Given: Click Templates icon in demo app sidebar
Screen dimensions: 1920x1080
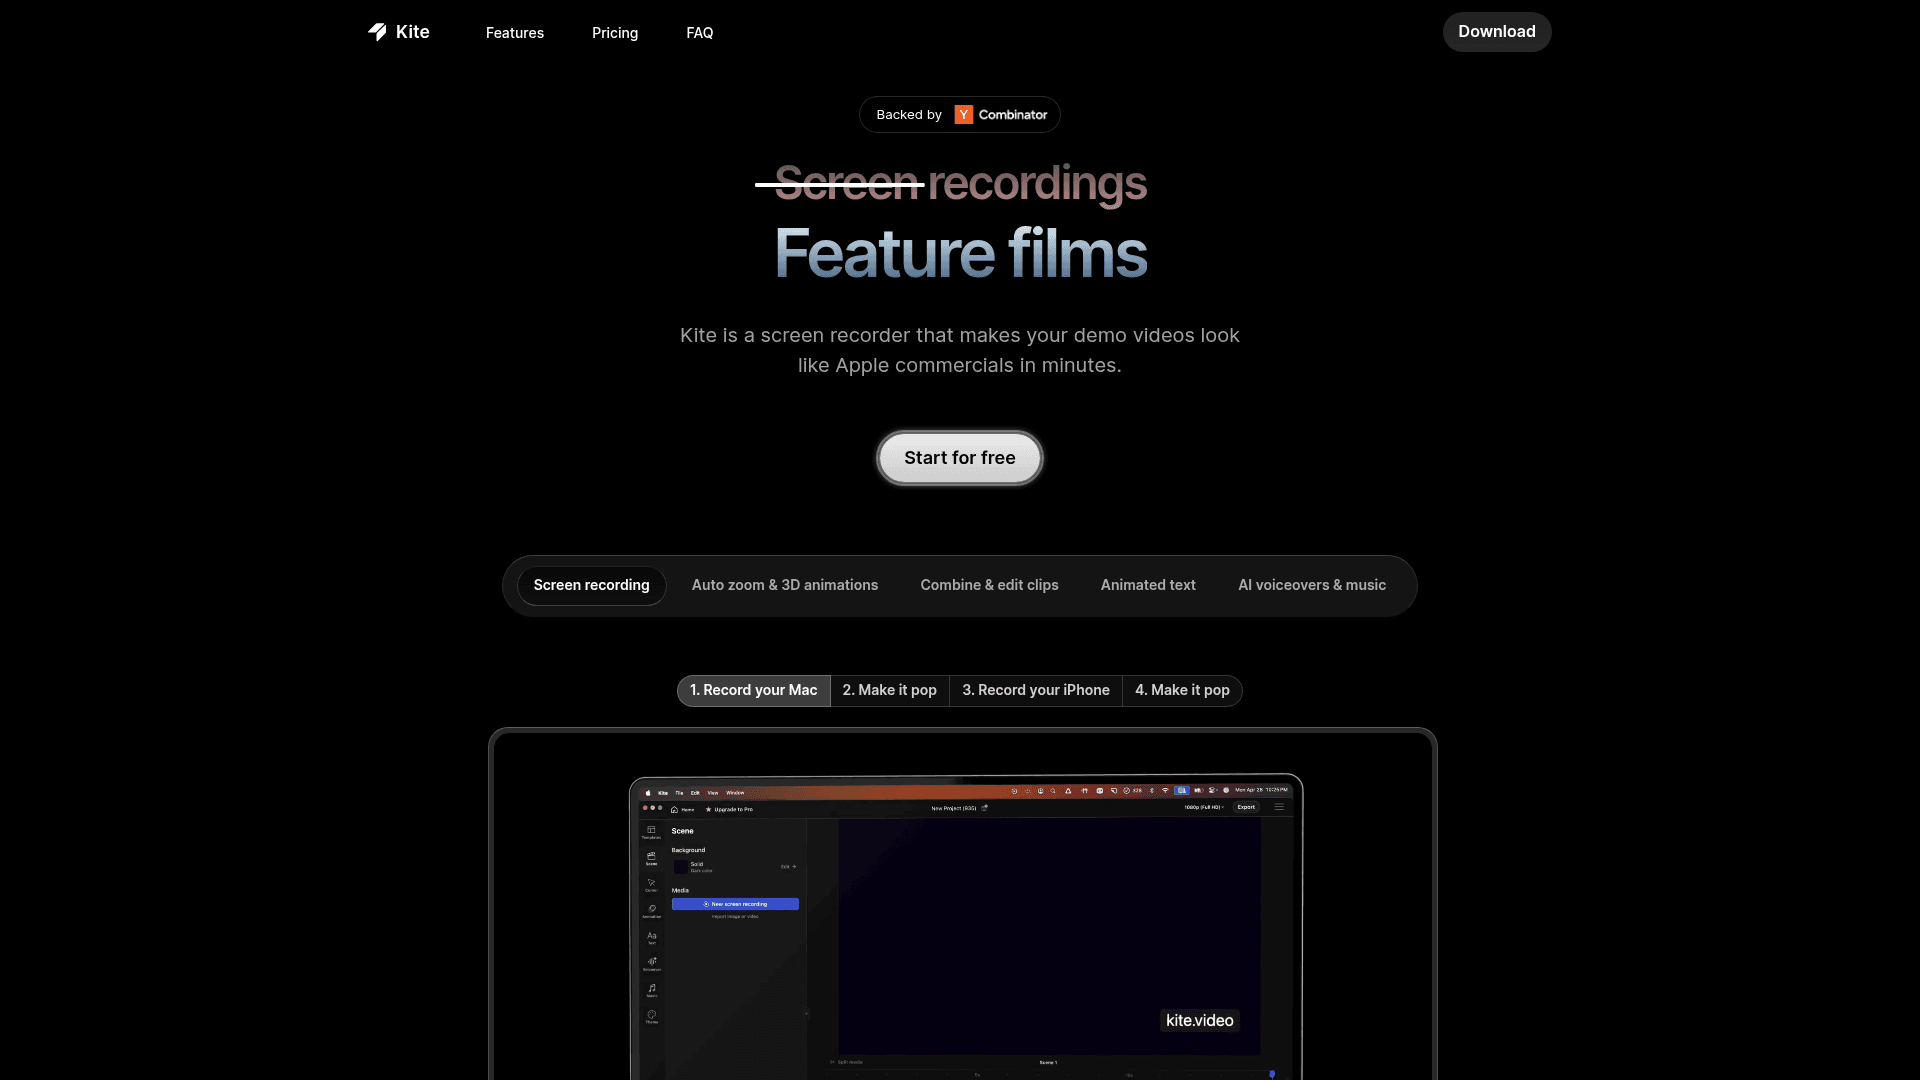Looking at the screenshot, I should pos(651,832).
